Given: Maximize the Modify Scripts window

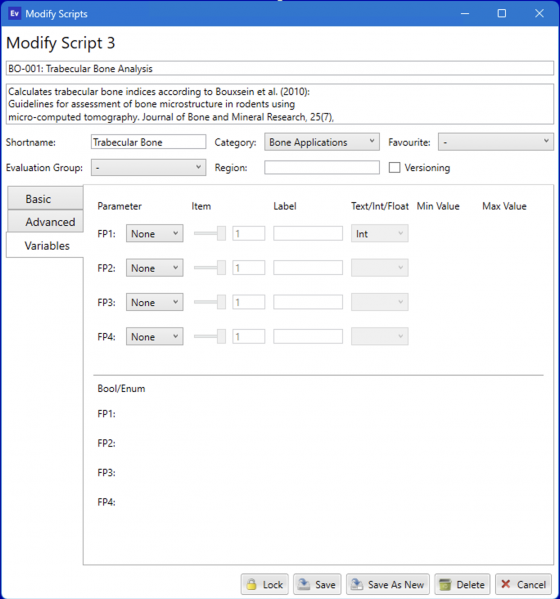Looking at the screenshot, I should point(502,14).
